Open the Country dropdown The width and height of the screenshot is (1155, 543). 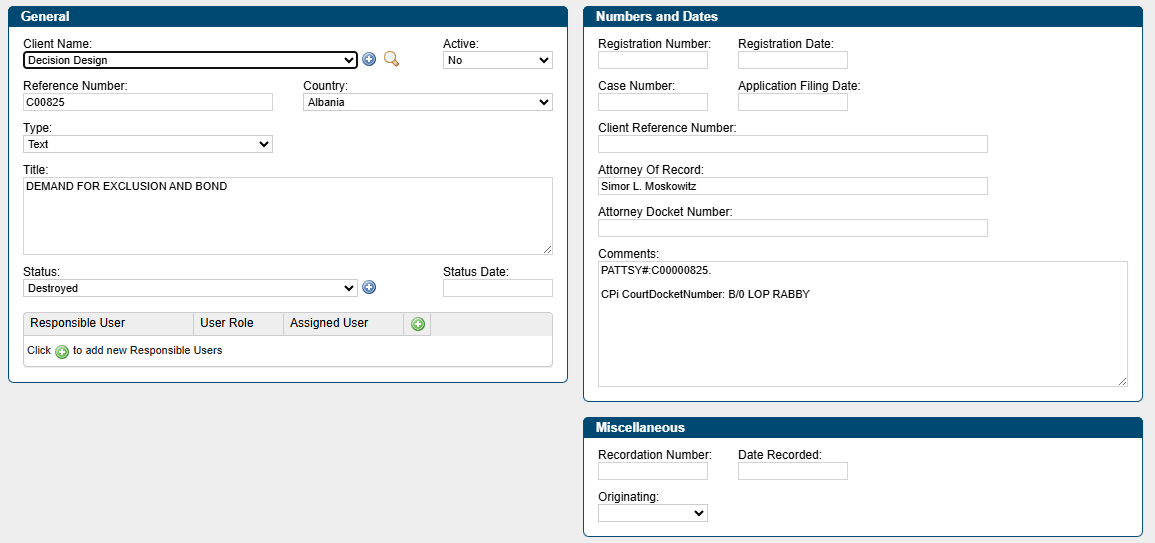(x=428, y=102)
